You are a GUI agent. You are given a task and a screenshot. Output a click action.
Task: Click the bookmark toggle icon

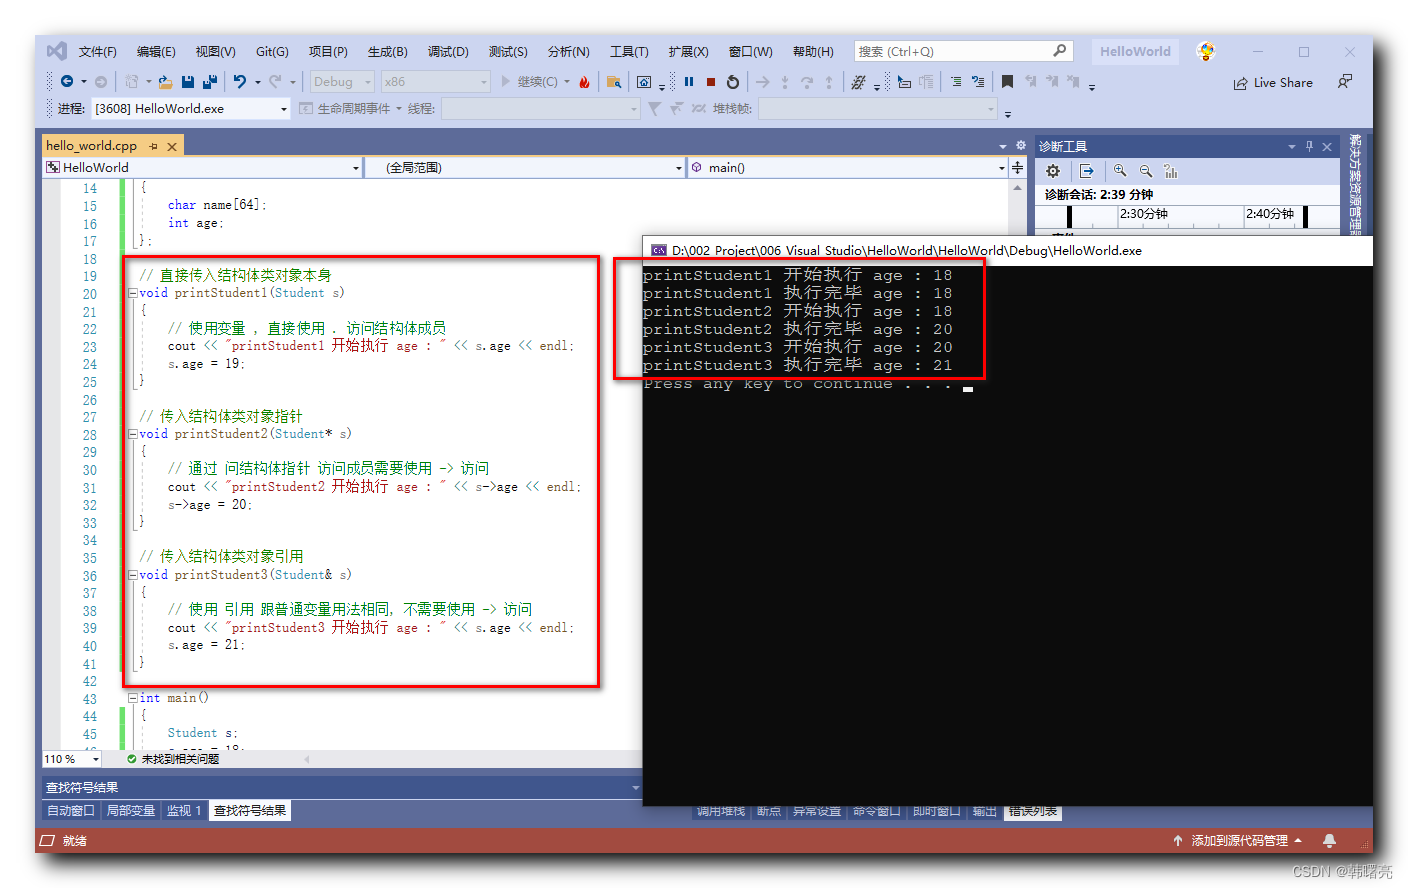pyautogui.click(x=1007, y=82)
